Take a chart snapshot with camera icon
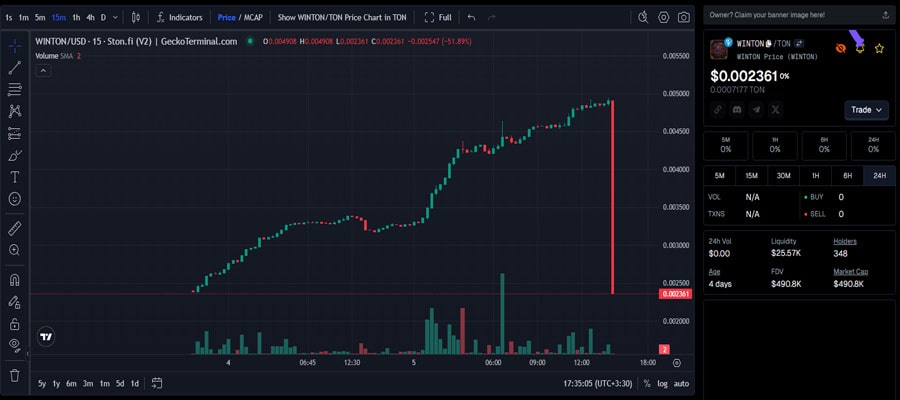Viewport: 900px width, 400px height. pyautogui.click(x=684, y=17)
